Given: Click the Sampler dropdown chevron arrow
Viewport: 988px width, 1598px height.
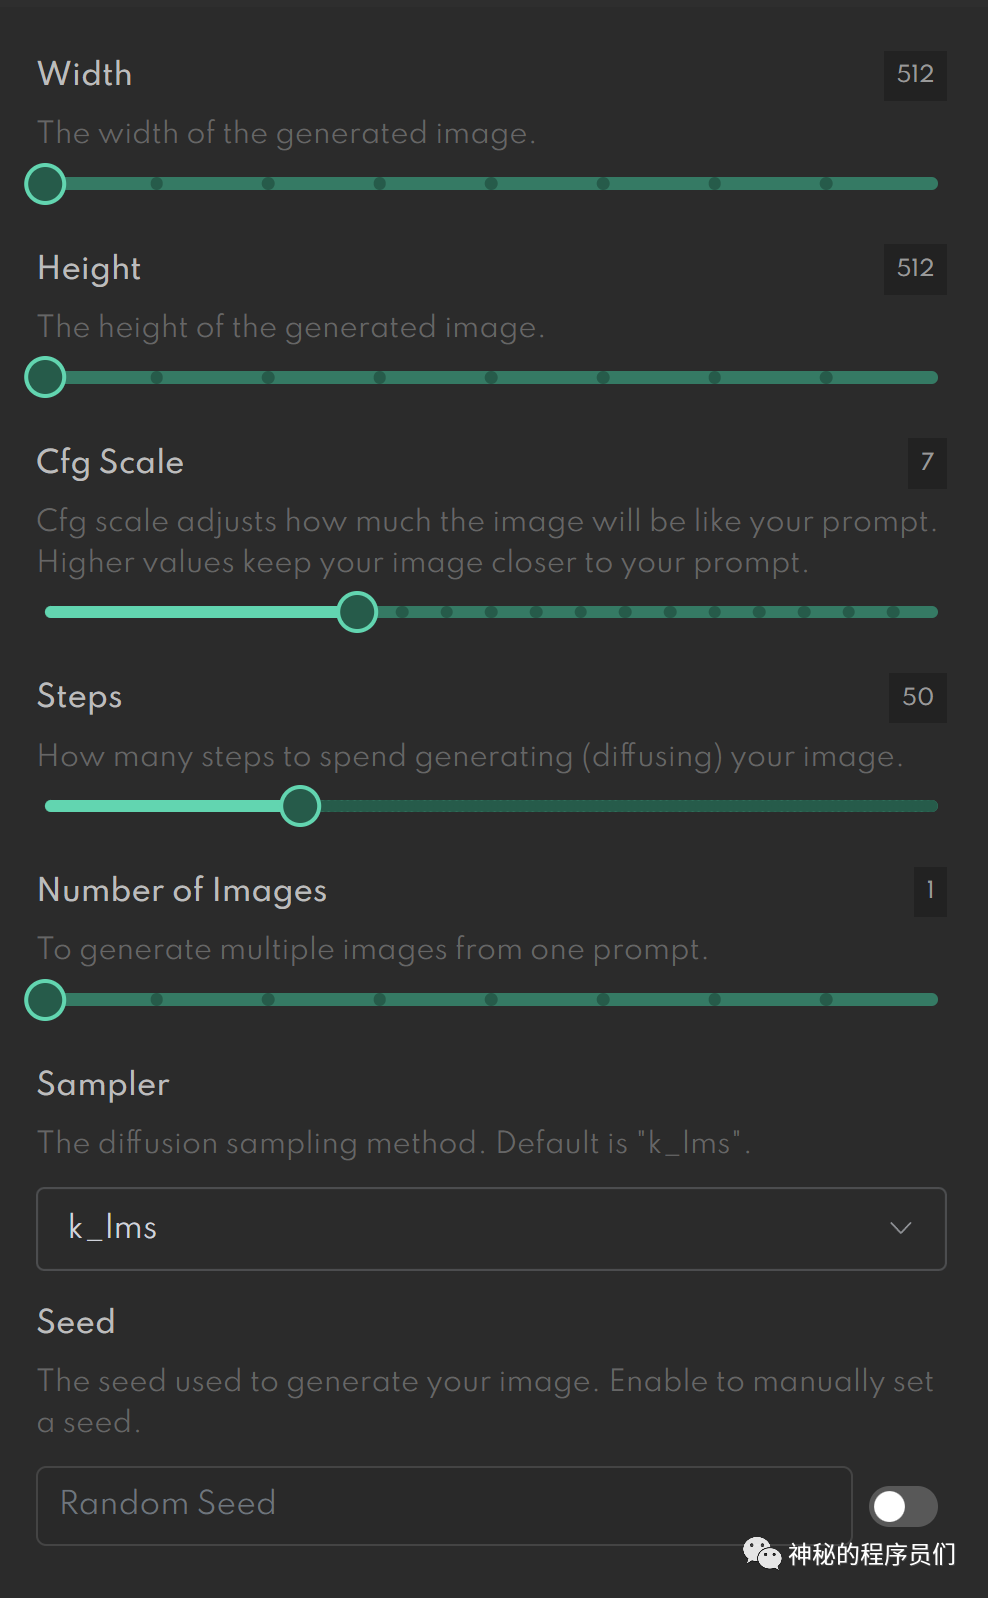Looking at the screenshot, I should 901,1228.
